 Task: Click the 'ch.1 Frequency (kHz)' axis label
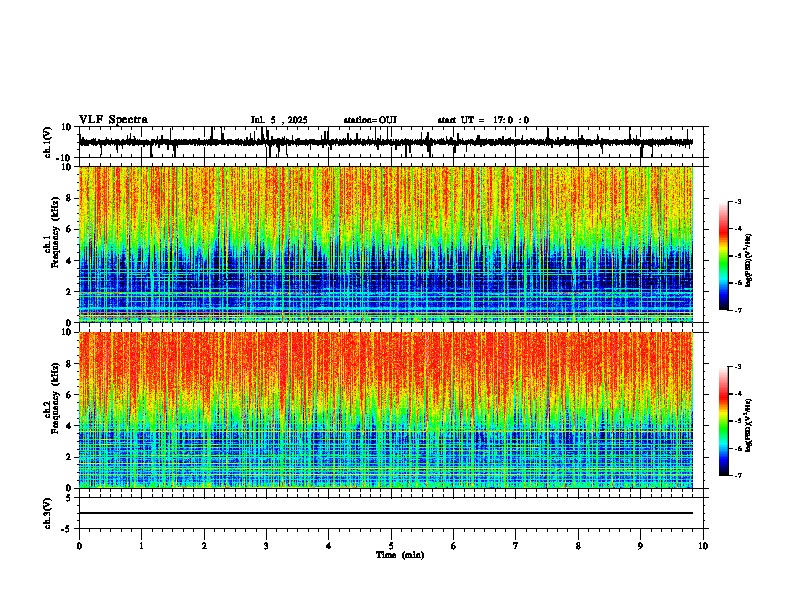[51, 232]
